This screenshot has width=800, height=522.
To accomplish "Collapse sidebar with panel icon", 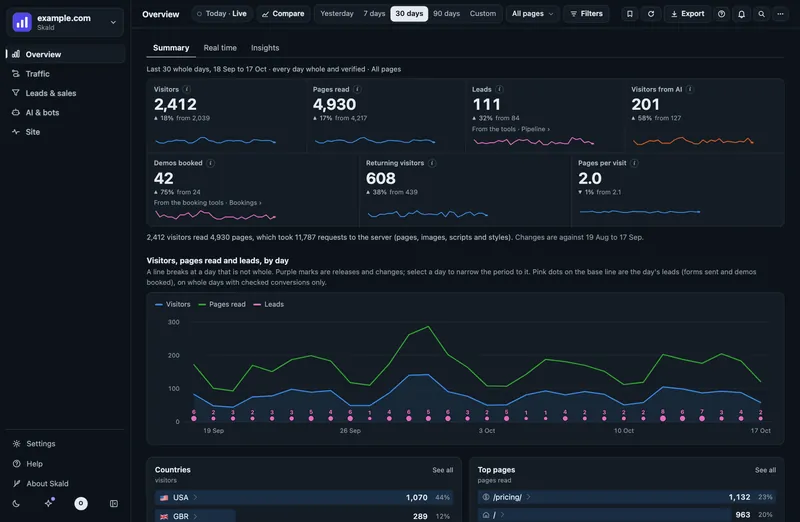I will point(114,504).
